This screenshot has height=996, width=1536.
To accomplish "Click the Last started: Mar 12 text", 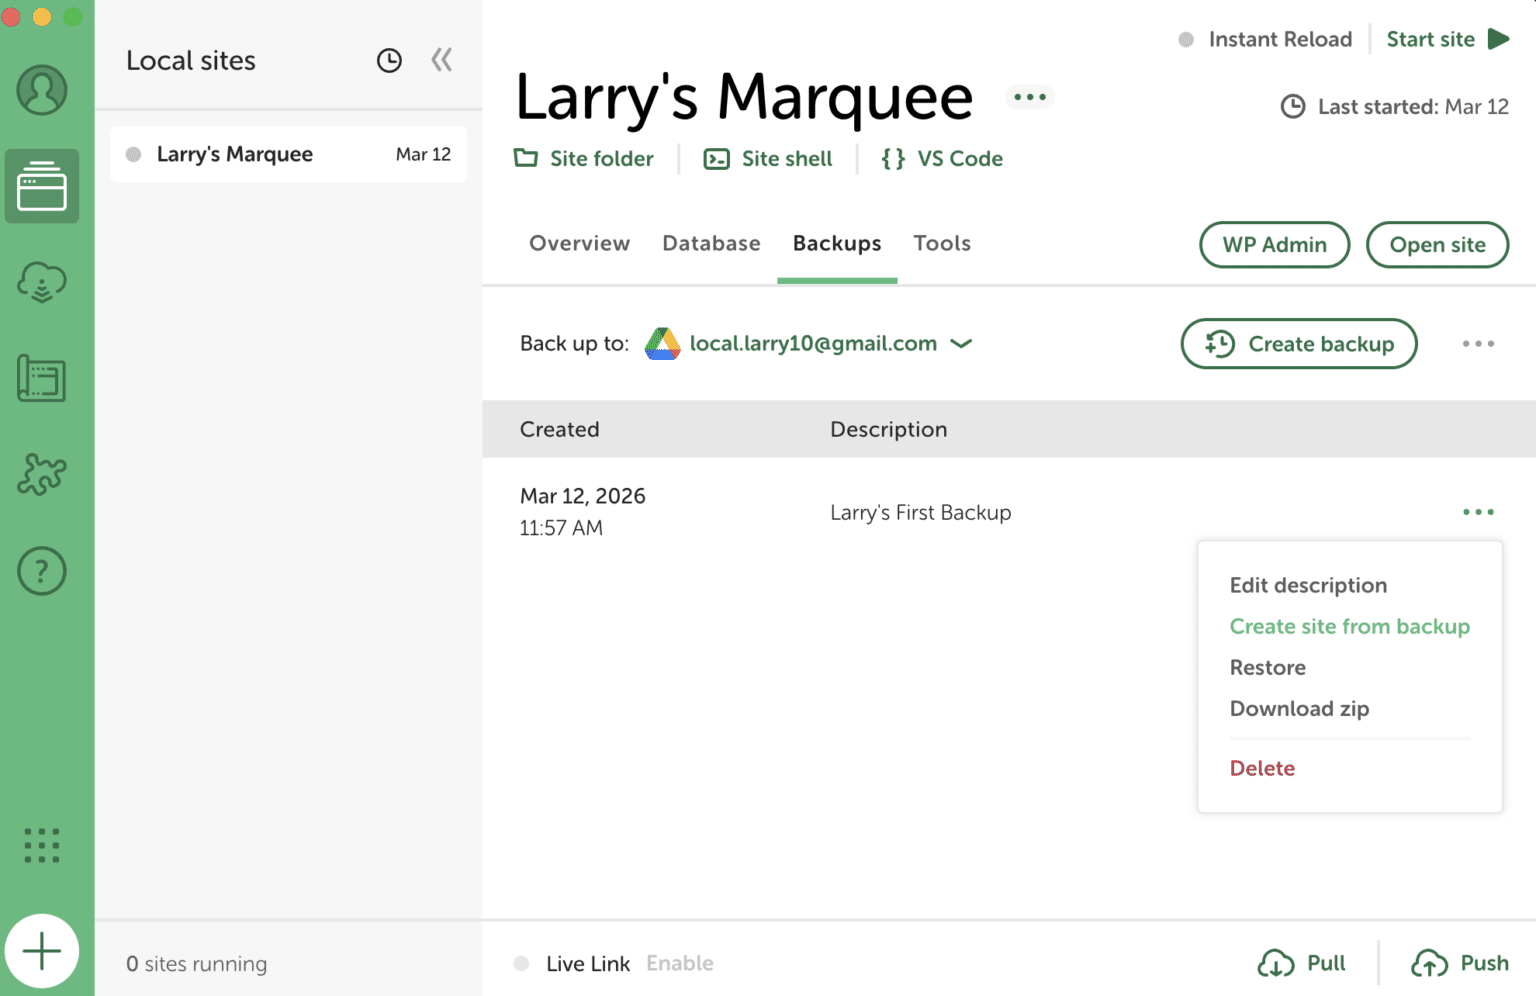I will pos(1413,106).
